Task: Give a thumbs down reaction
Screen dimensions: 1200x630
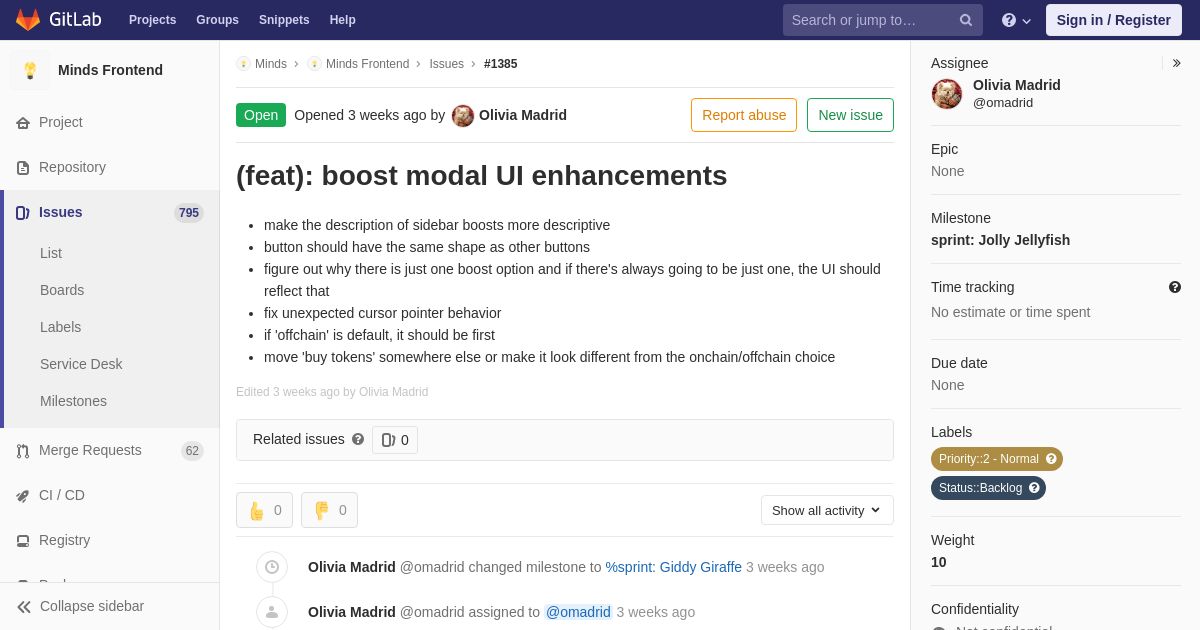Action: pyautogui.click(x=329, y=510)
